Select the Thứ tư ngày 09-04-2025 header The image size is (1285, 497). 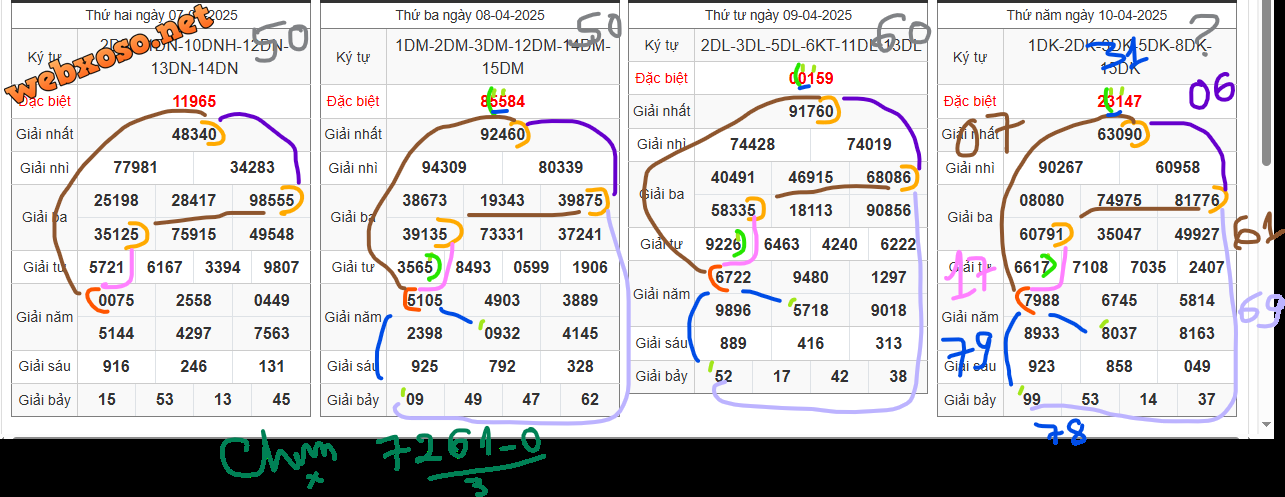778,14
